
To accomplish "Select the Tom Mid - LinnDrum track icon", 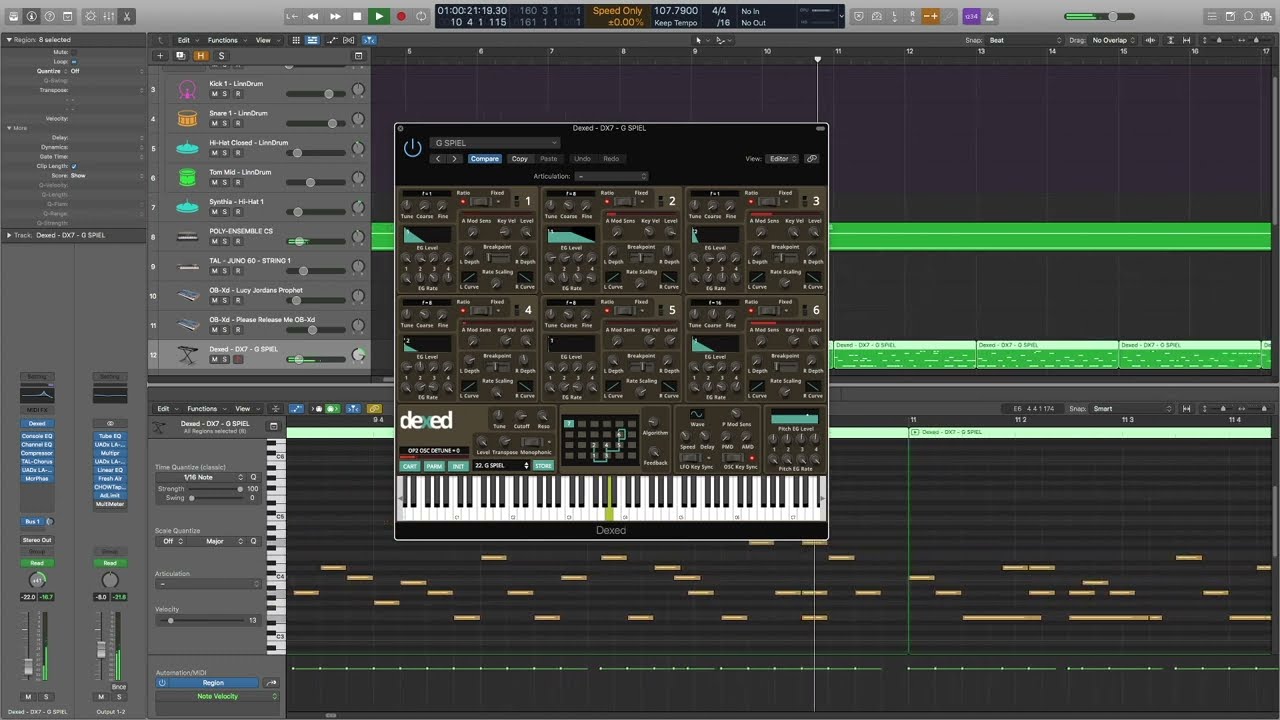I will pyautogui.click(x=187, y=178).
